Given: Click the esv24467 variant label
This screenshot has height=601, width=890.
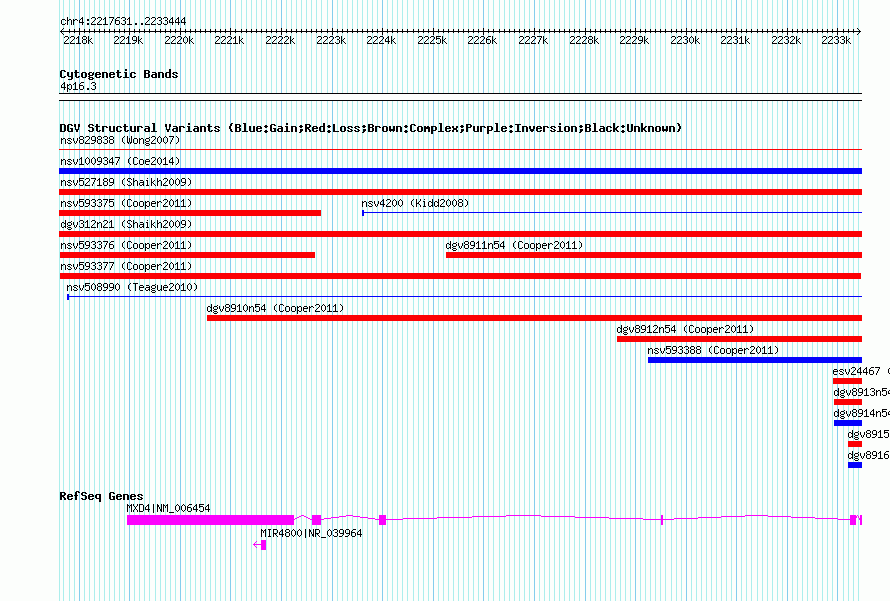Looking at the screenshot, I should pos(856,371).
